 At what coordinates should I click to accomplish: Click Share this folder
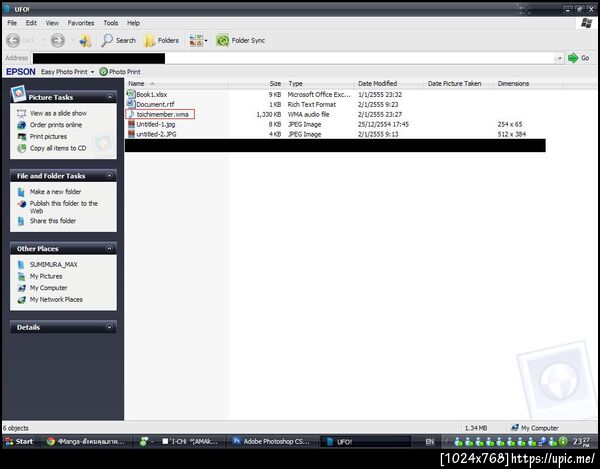point(53,221)
